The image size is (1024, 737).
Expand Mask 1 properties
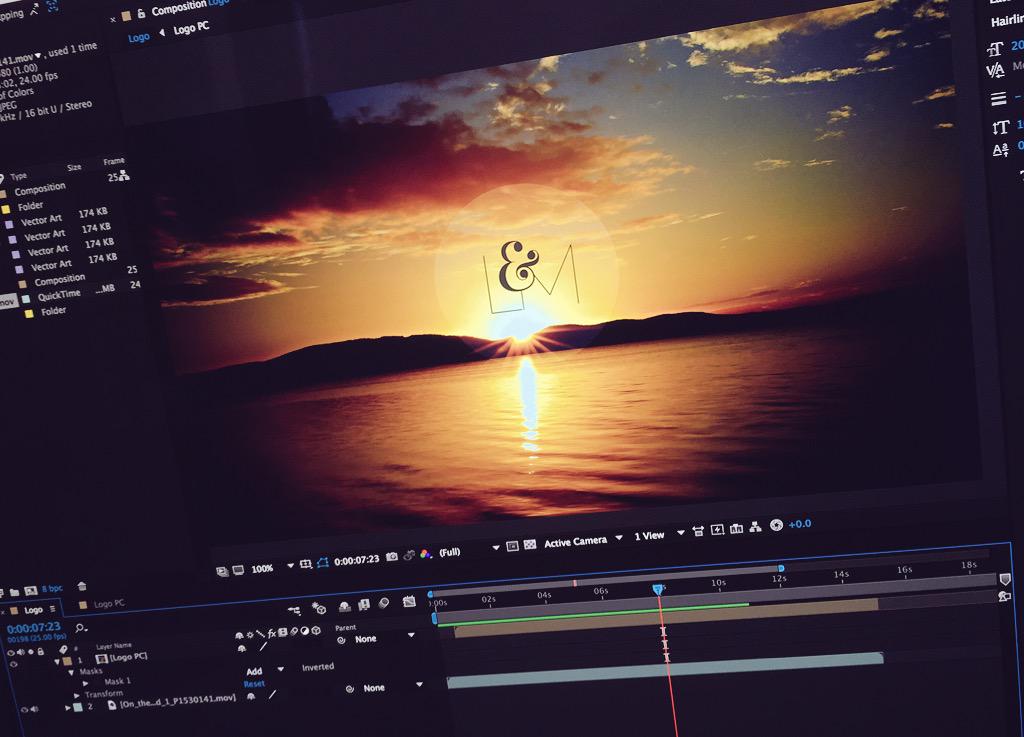[x=85, y=683]
